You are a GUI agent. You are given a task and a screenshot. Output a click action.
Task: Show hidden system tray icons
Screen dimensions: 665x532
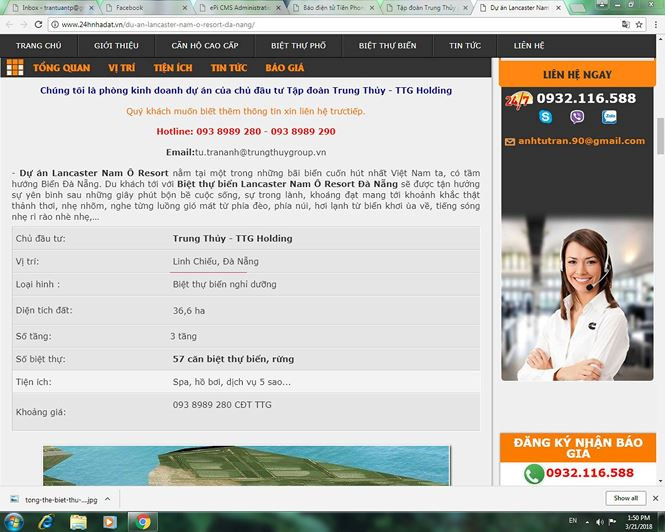tap(587, 522)
